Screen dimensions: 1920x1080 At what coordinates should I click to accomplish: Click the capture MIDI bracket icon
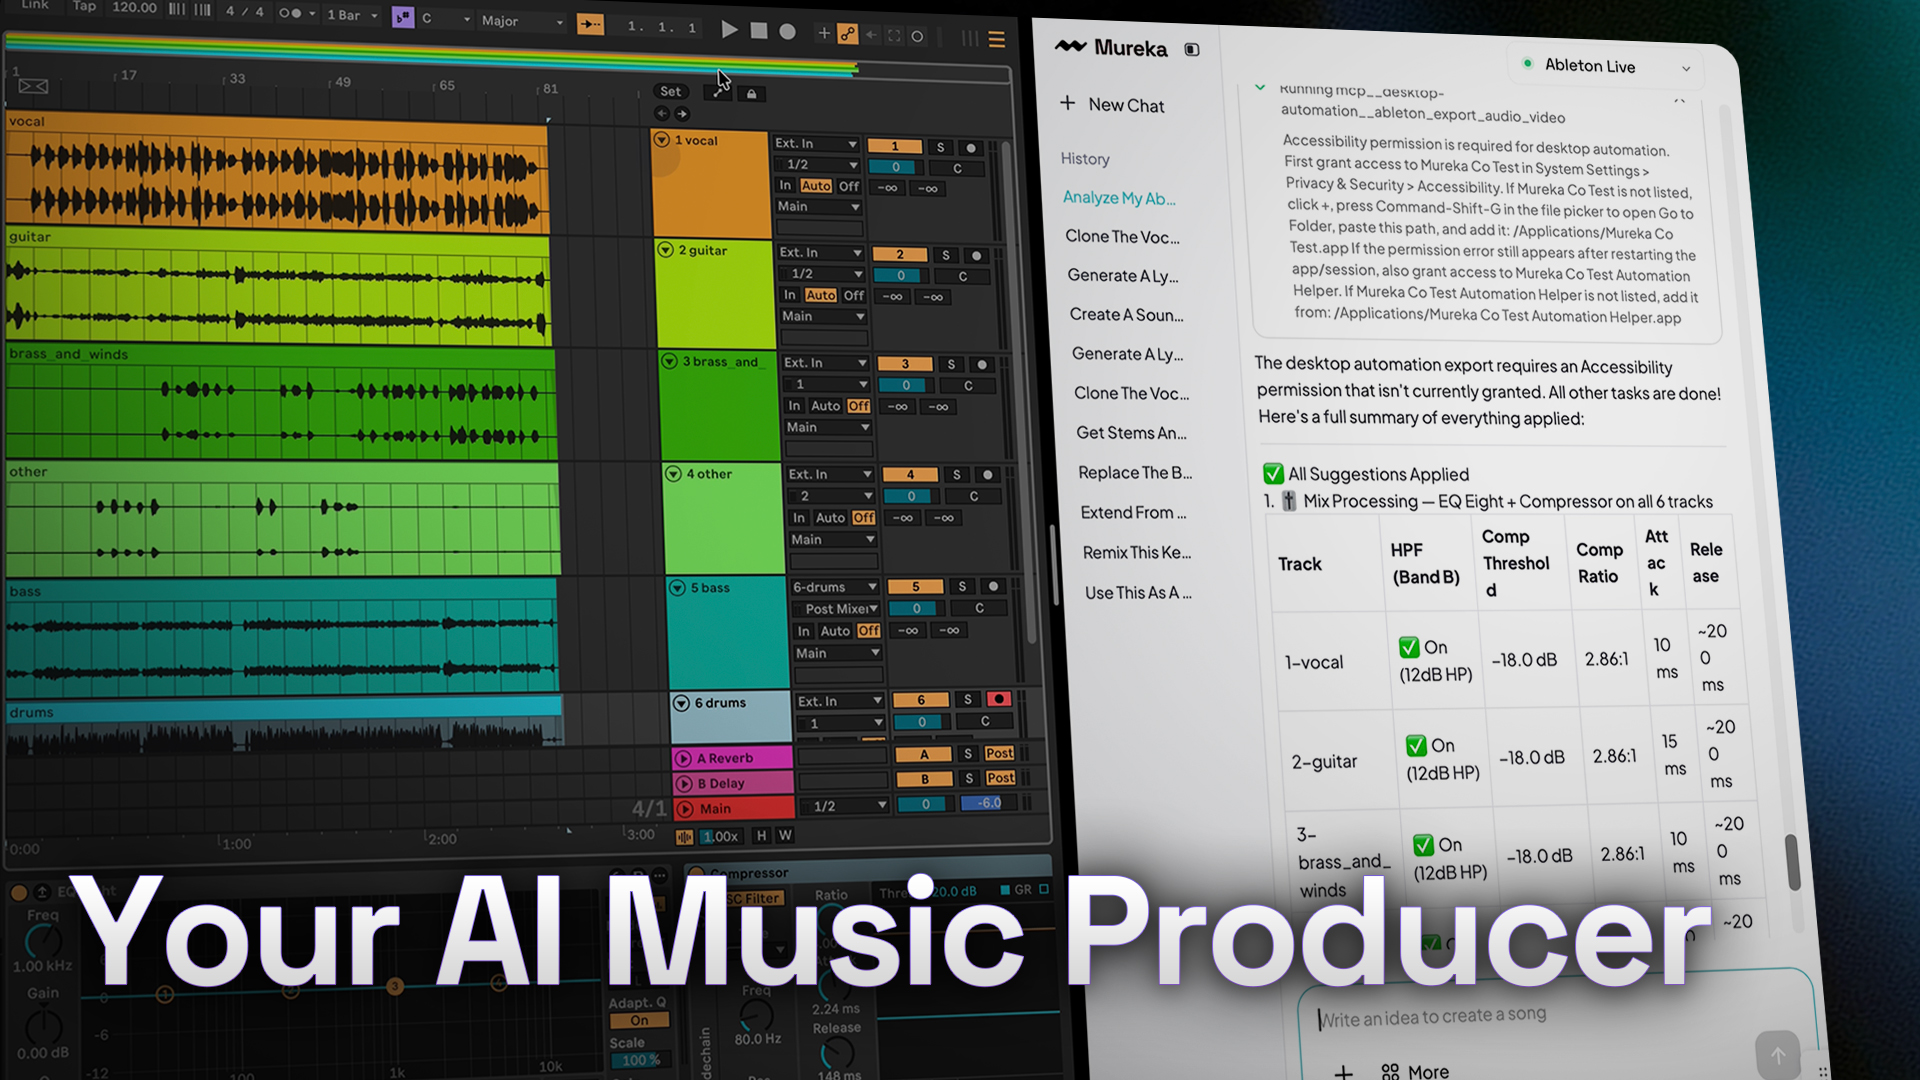[x=894, y=36]
